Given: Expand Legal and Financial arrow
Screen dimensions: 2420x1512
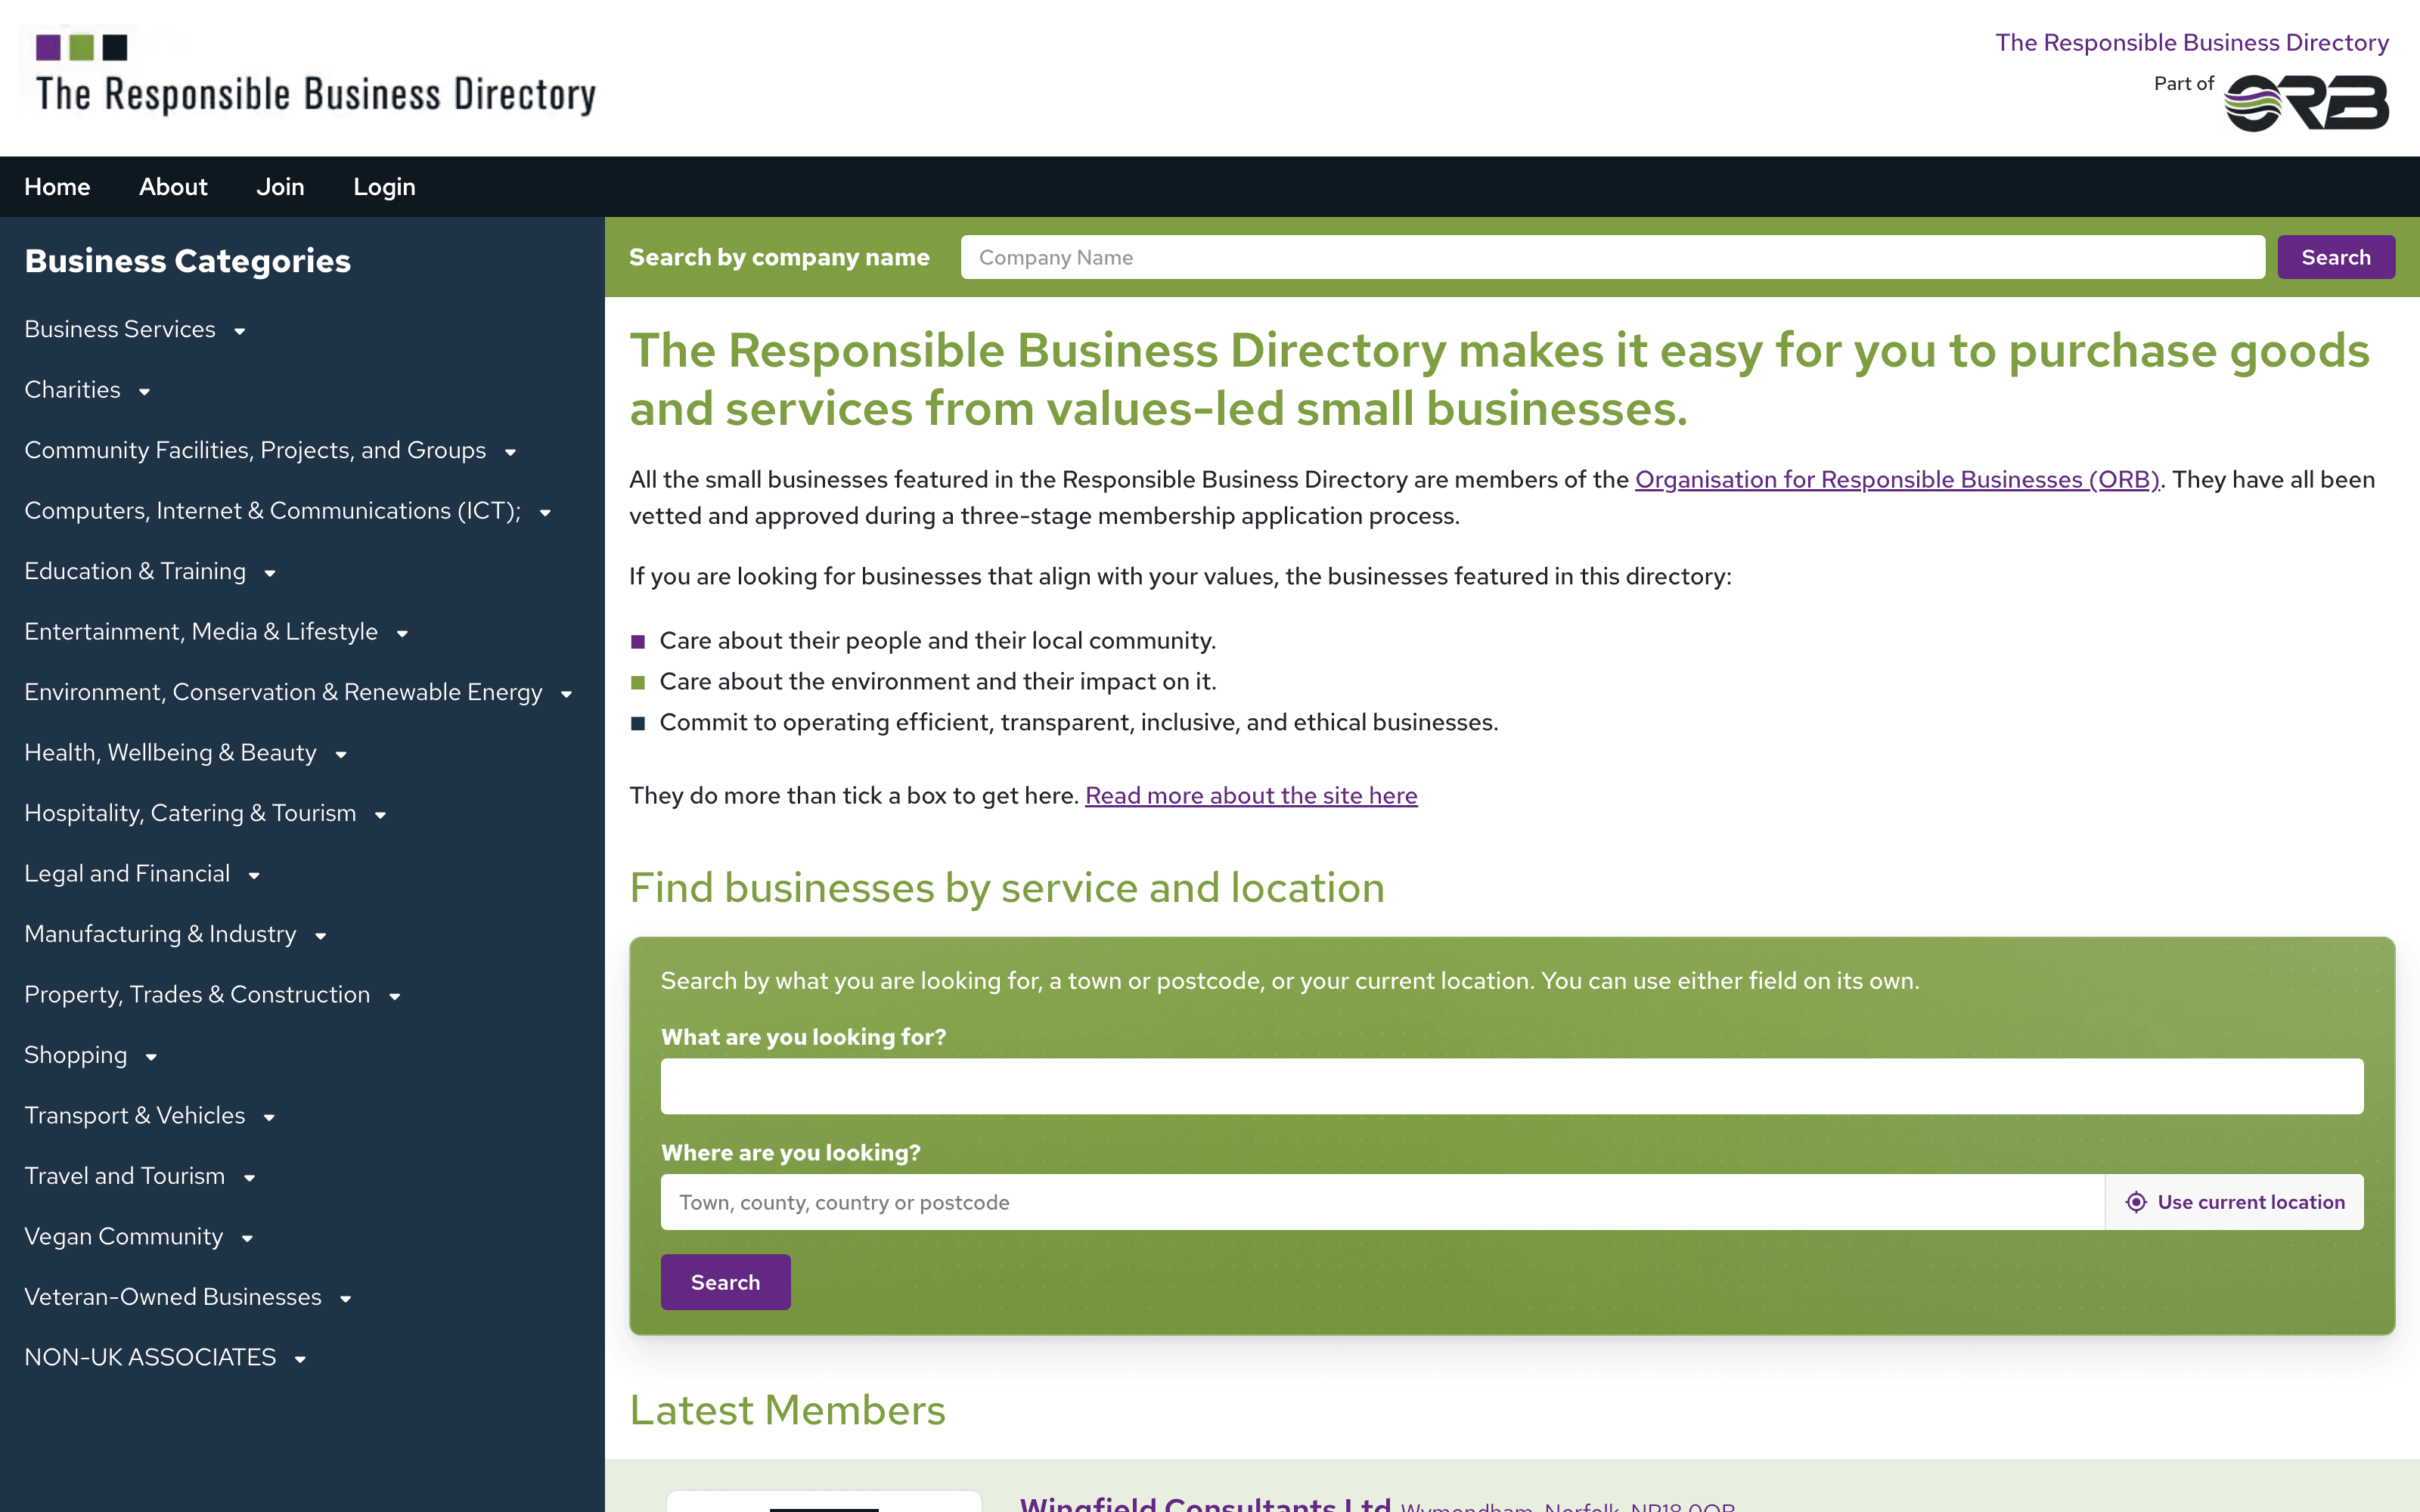Looking at the screenshot, I should coord(254,876).
